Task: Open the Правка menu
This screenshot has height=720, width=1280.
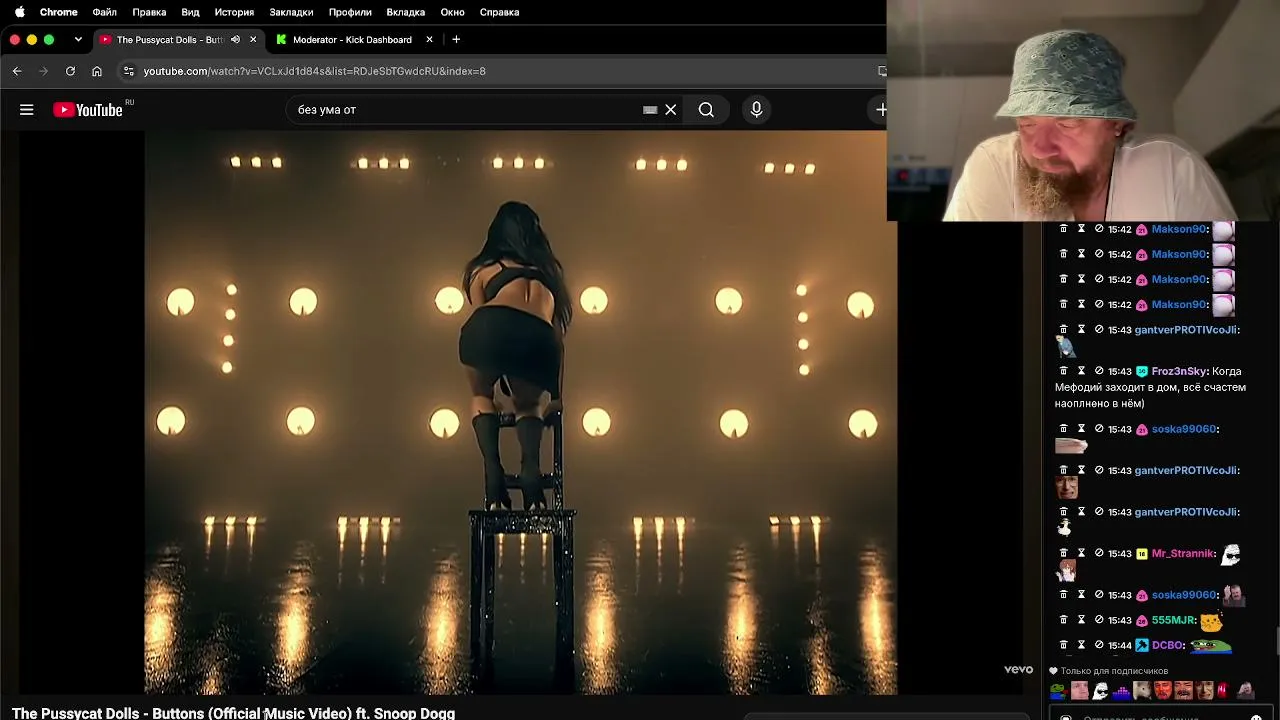Action: click(x=149, y=12)
